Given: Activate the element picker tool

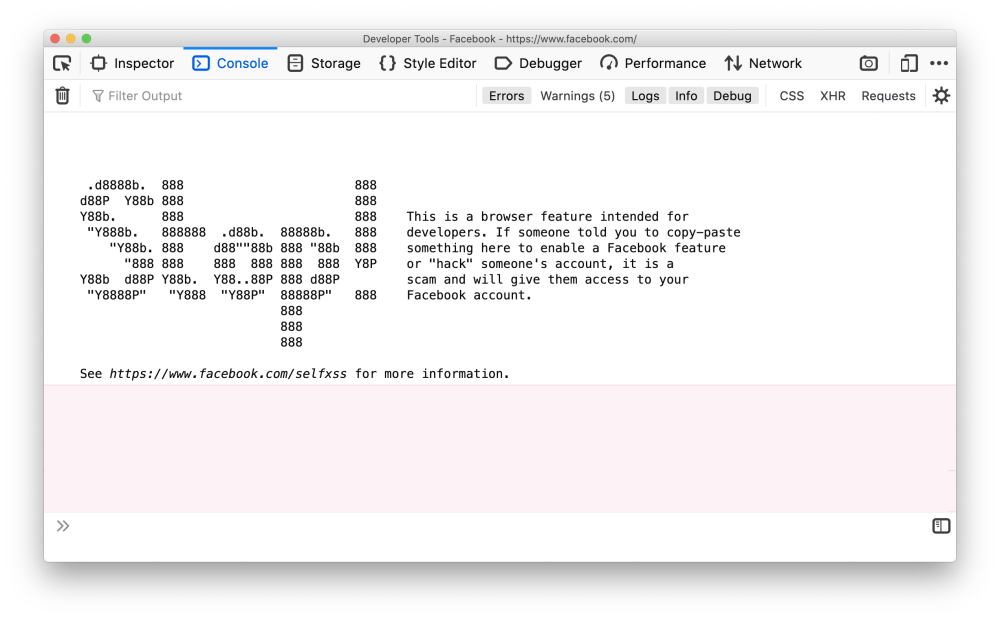Looking at the screenshot, I should click(x=62, y=63).
